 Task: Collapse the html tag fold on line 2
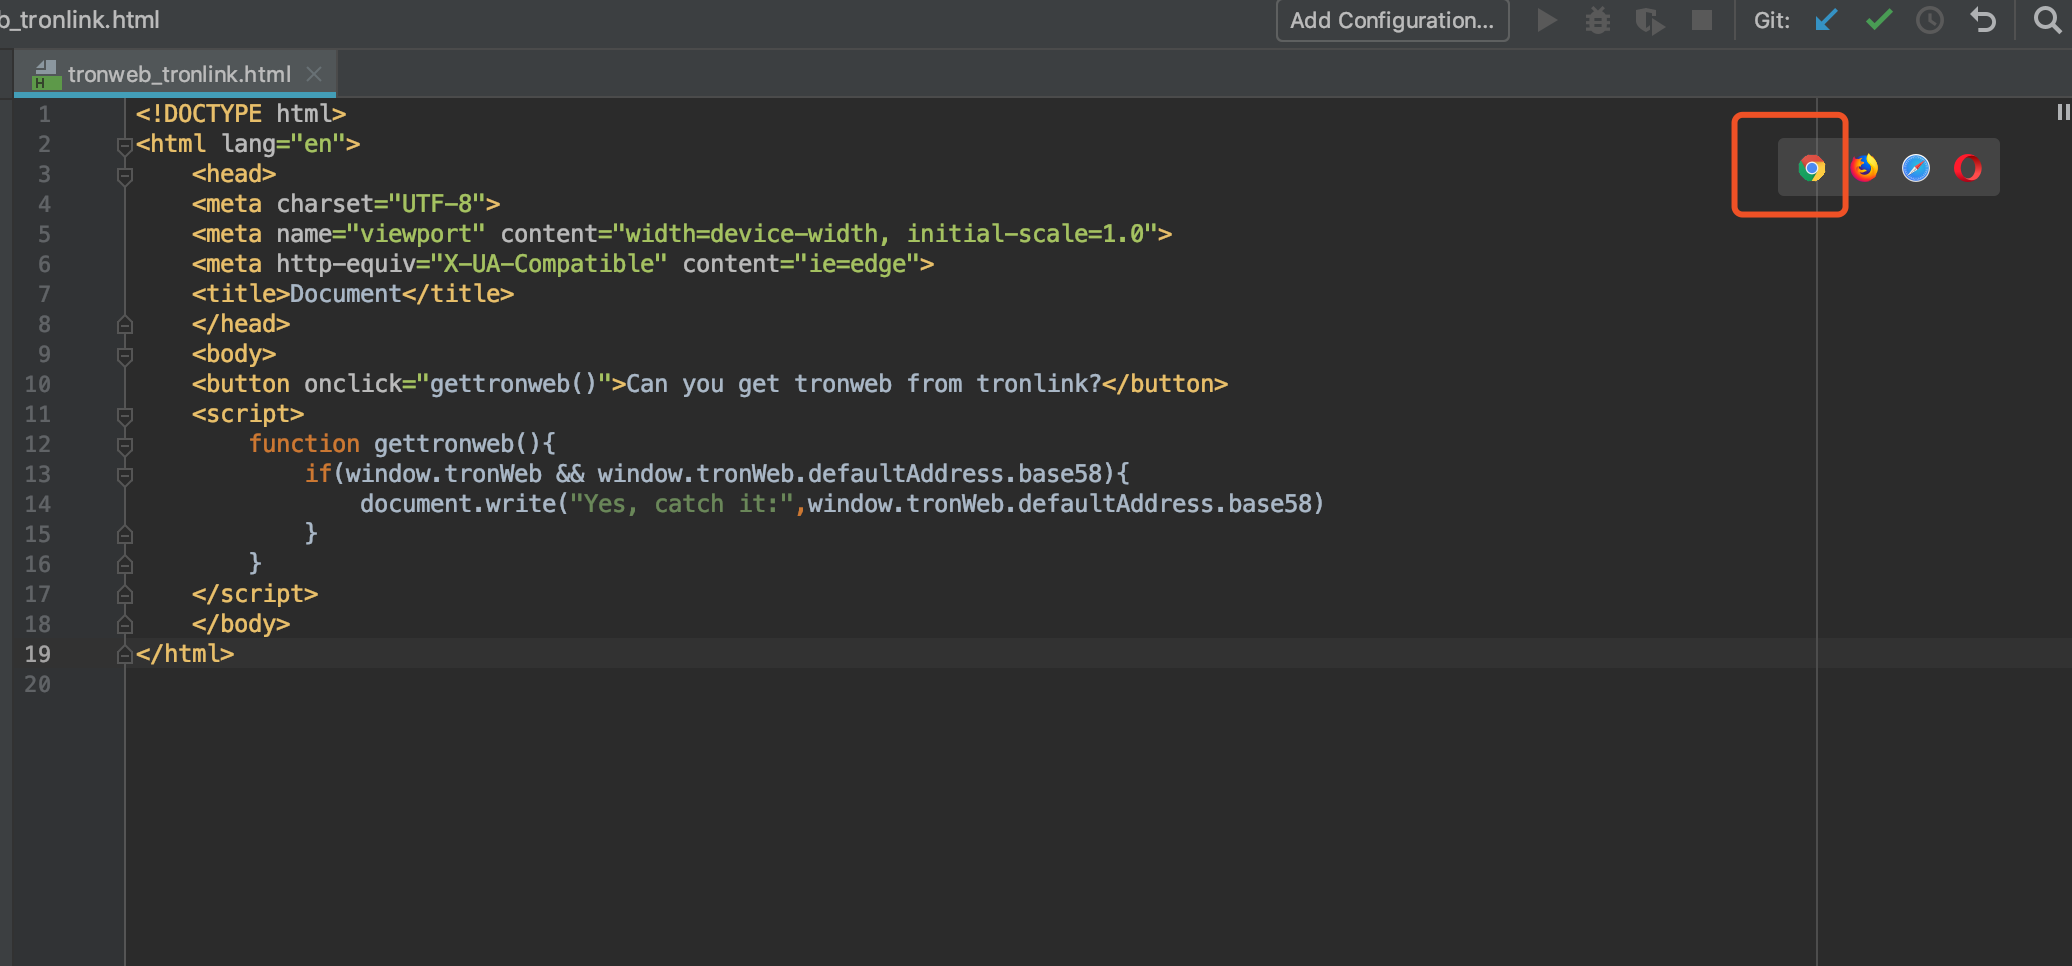(125, 146)
